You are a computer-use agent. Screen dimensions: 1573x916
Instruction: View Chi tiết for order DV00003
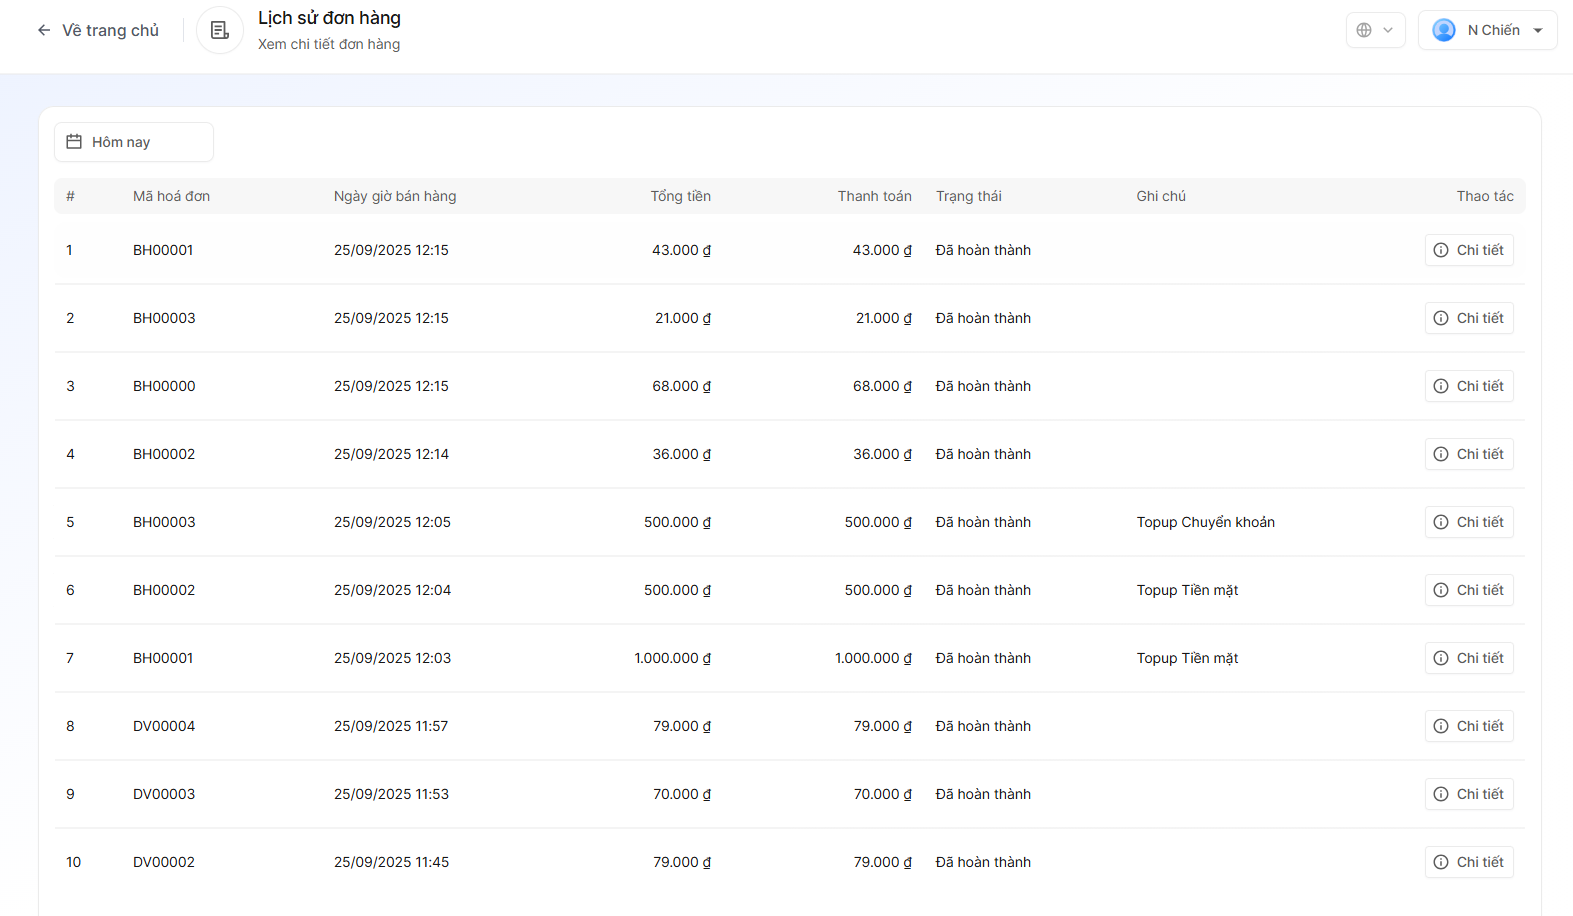(x=1469, y=794)
